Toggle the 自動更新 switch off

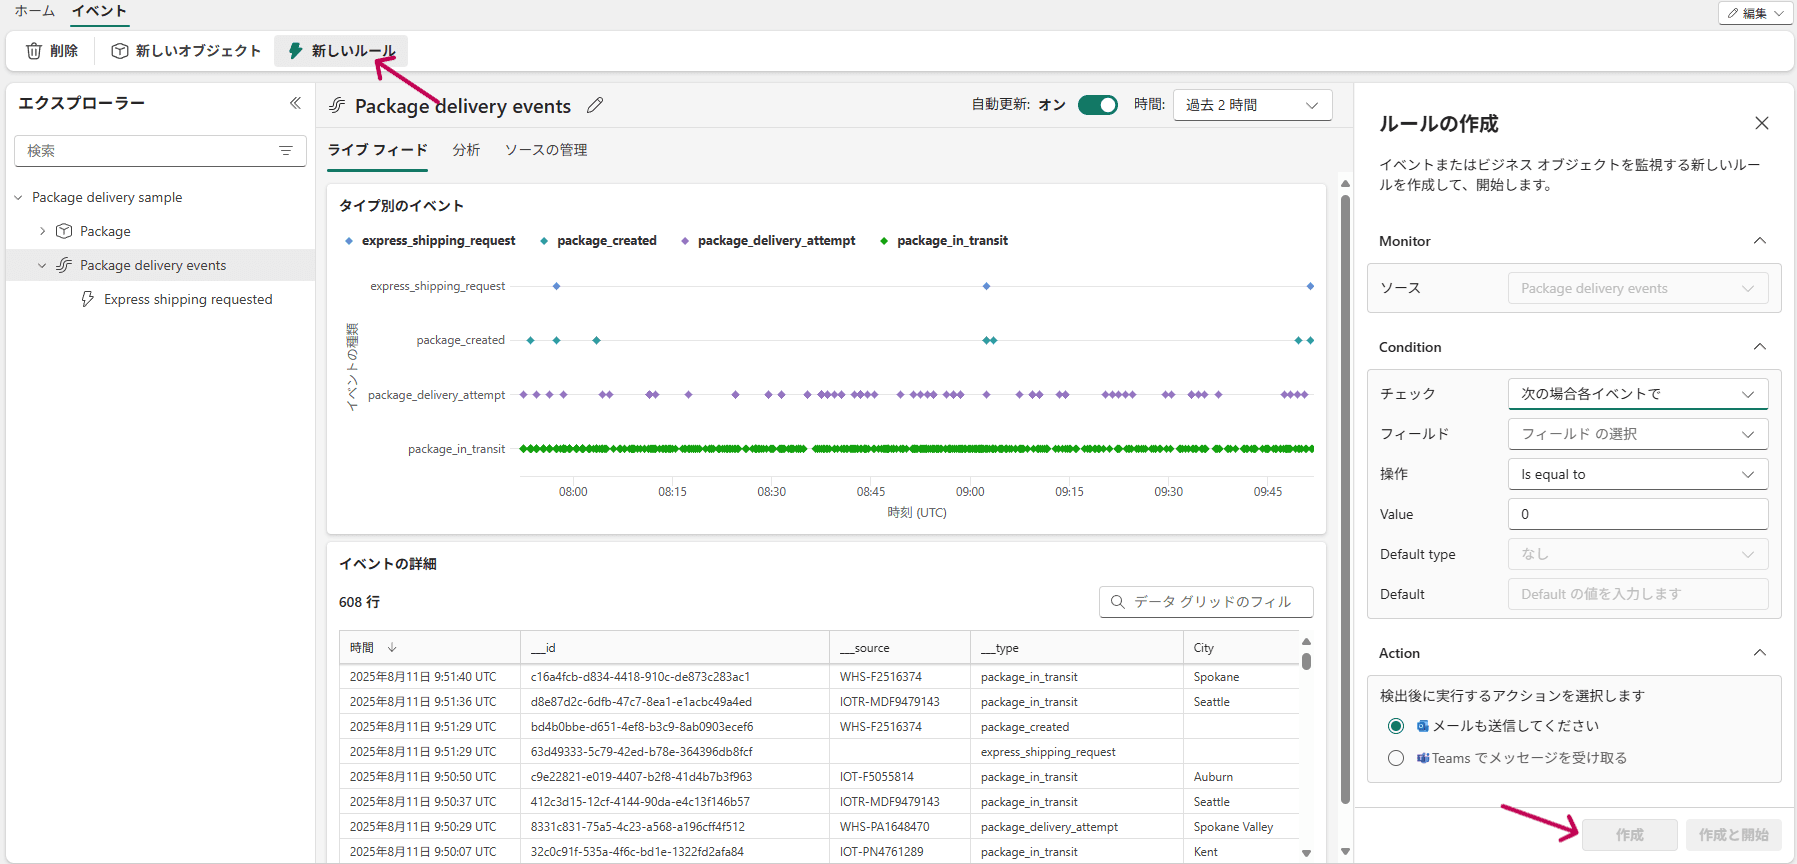tap(1097, 105)
